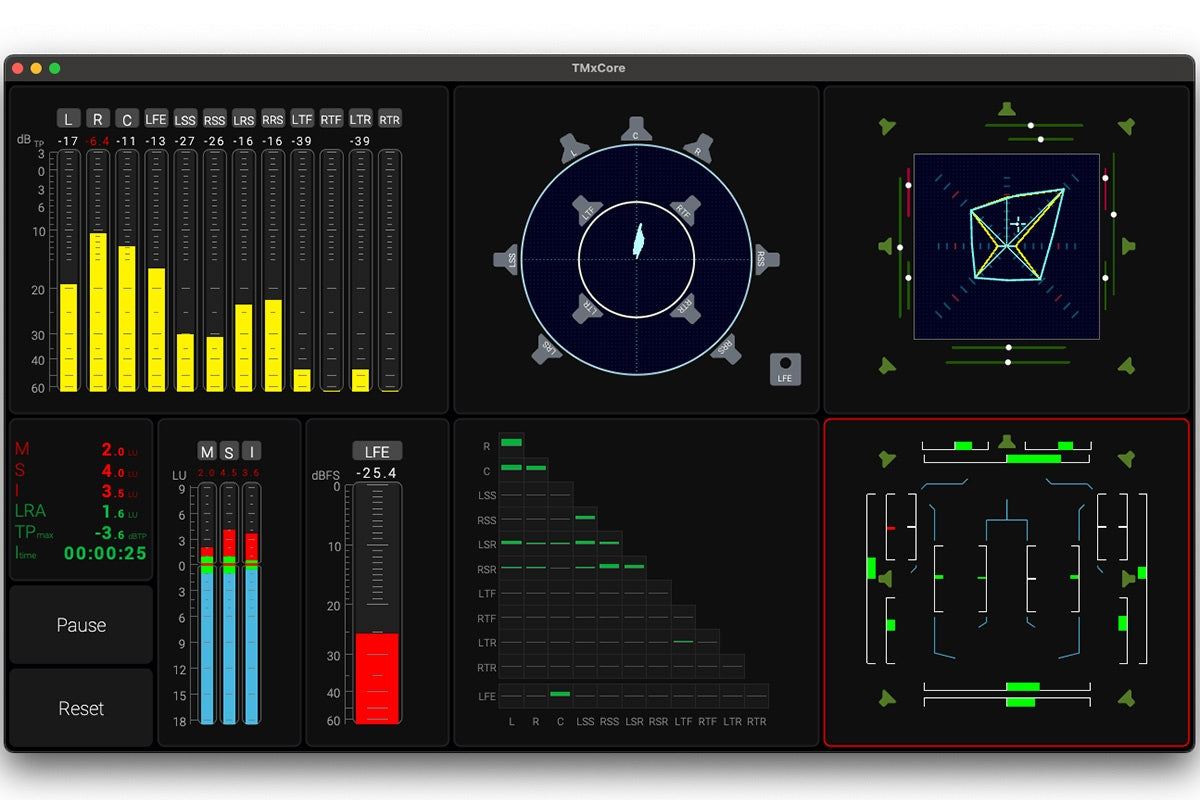1200x800 pixels.
Task: Toggle the RSS channel label above peak meters
Action: pyautogui.click(x=214, y=120)
